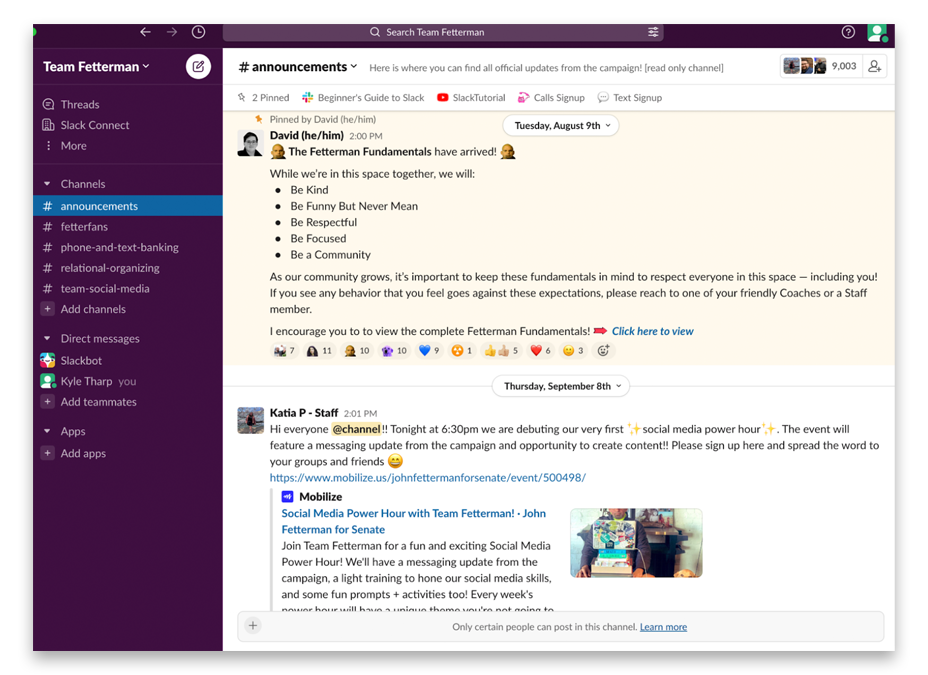The image size is (928, 675).
Task: Go back in navigation history
Action: [146, 32]
